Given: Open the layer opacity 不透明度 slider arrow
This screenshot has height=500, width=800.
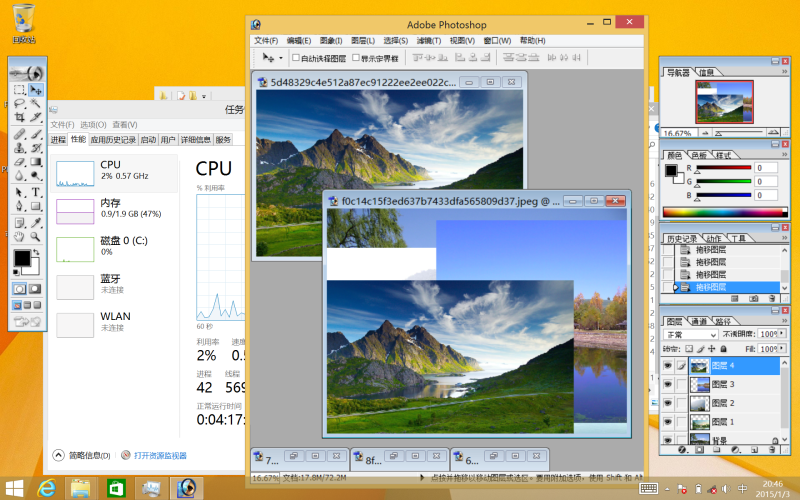Looking at the screenshot, I should coord(782,334).
